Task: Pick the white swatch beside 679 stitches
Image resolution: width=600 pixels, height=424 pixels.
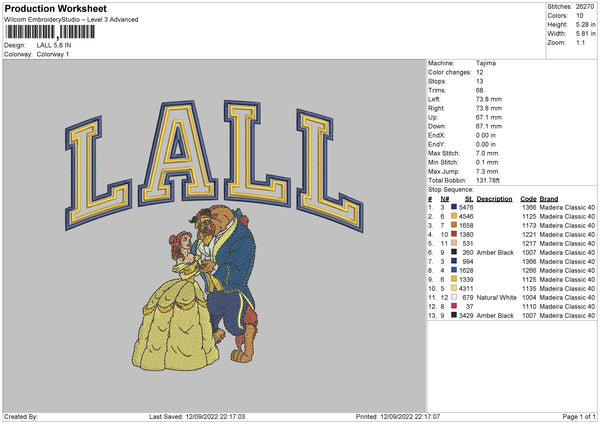Action: tap(454, 297)
